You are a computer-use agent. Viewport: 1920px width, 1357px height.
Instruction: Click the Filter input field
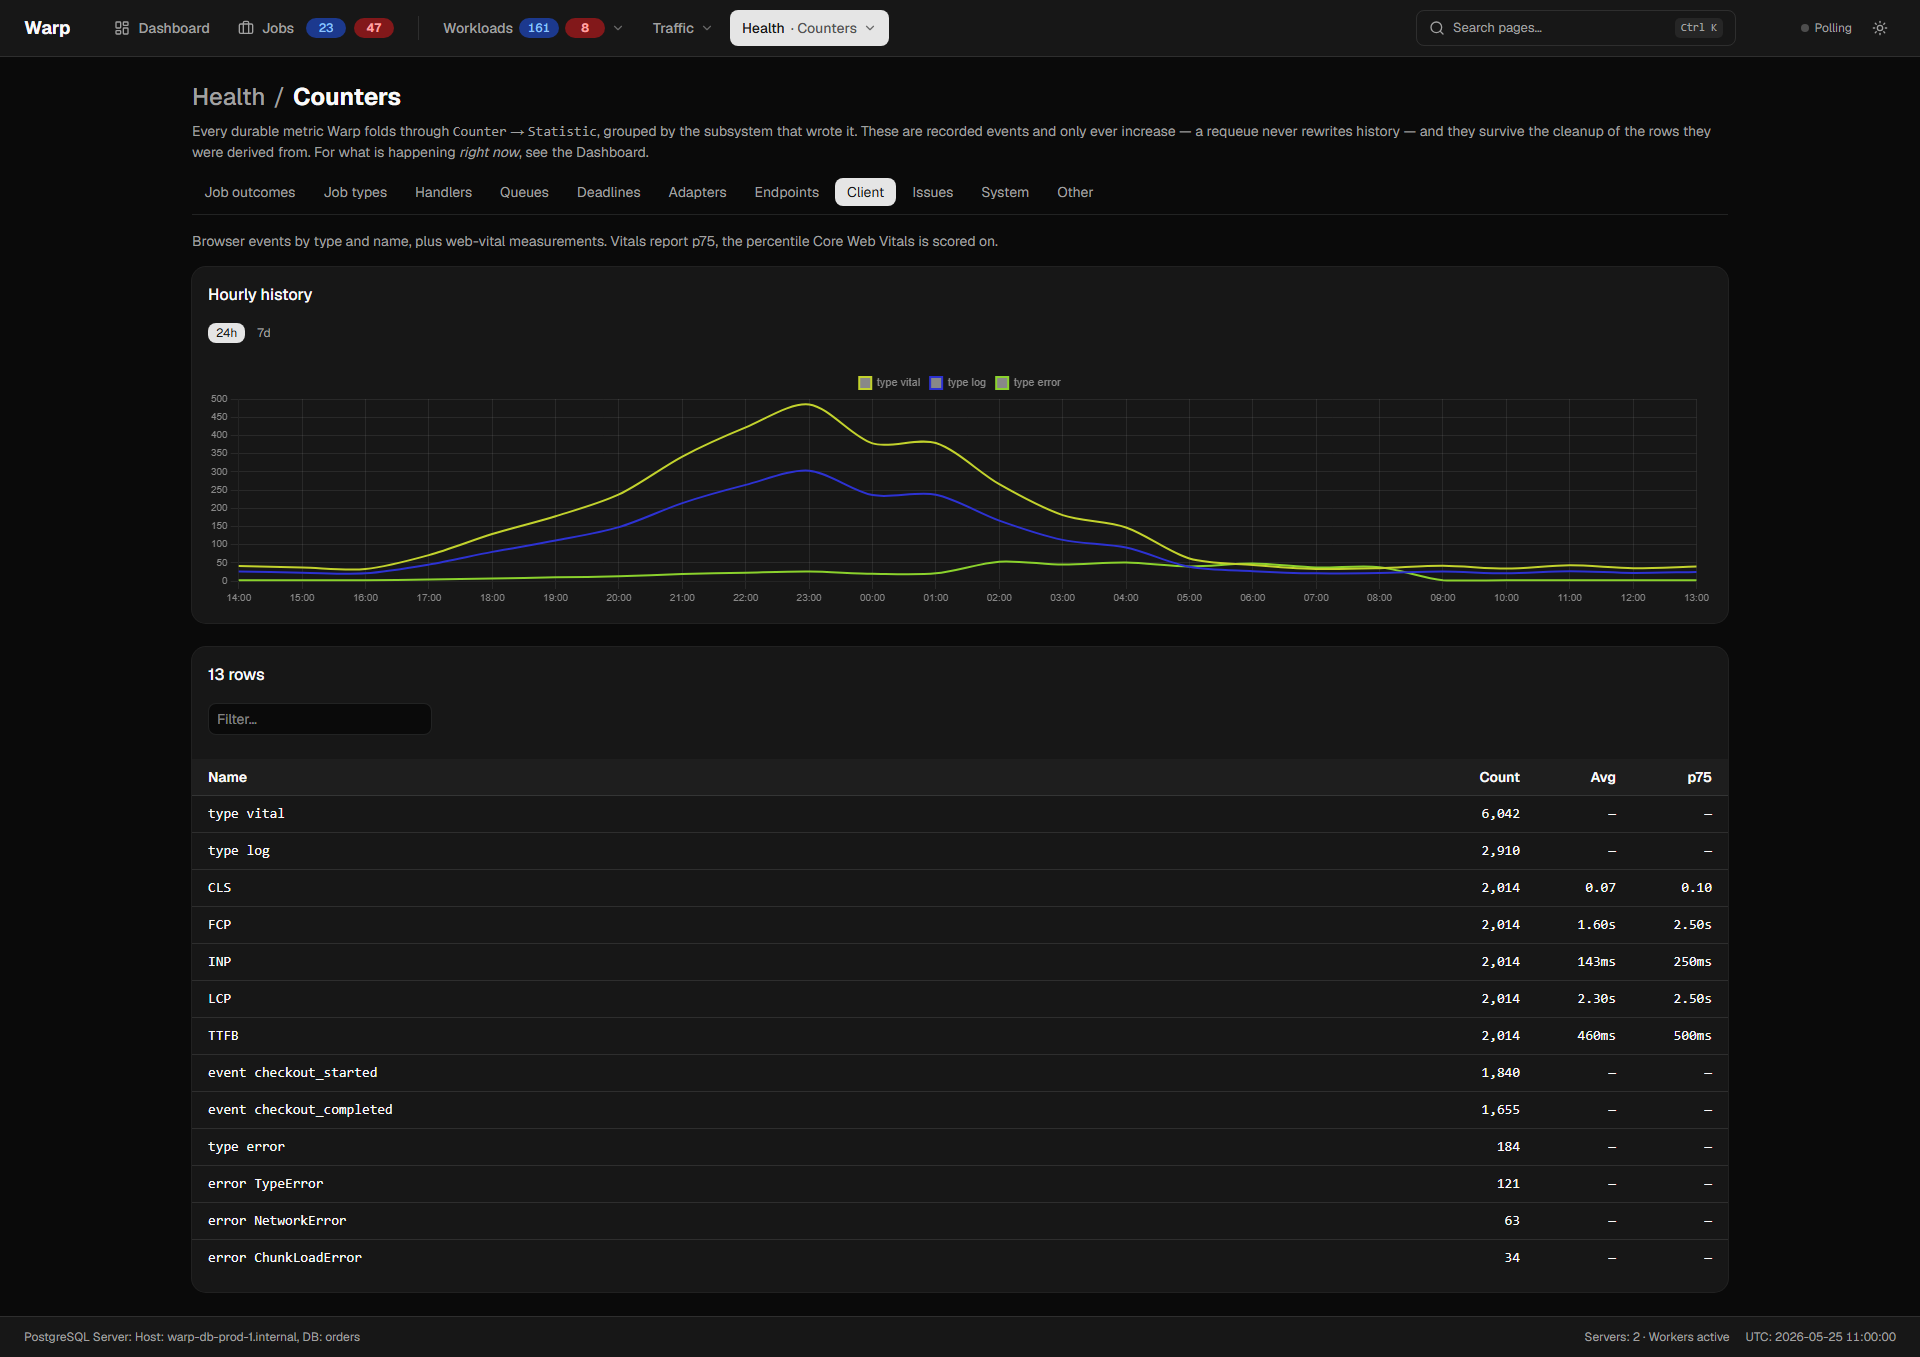pos(320,719)
